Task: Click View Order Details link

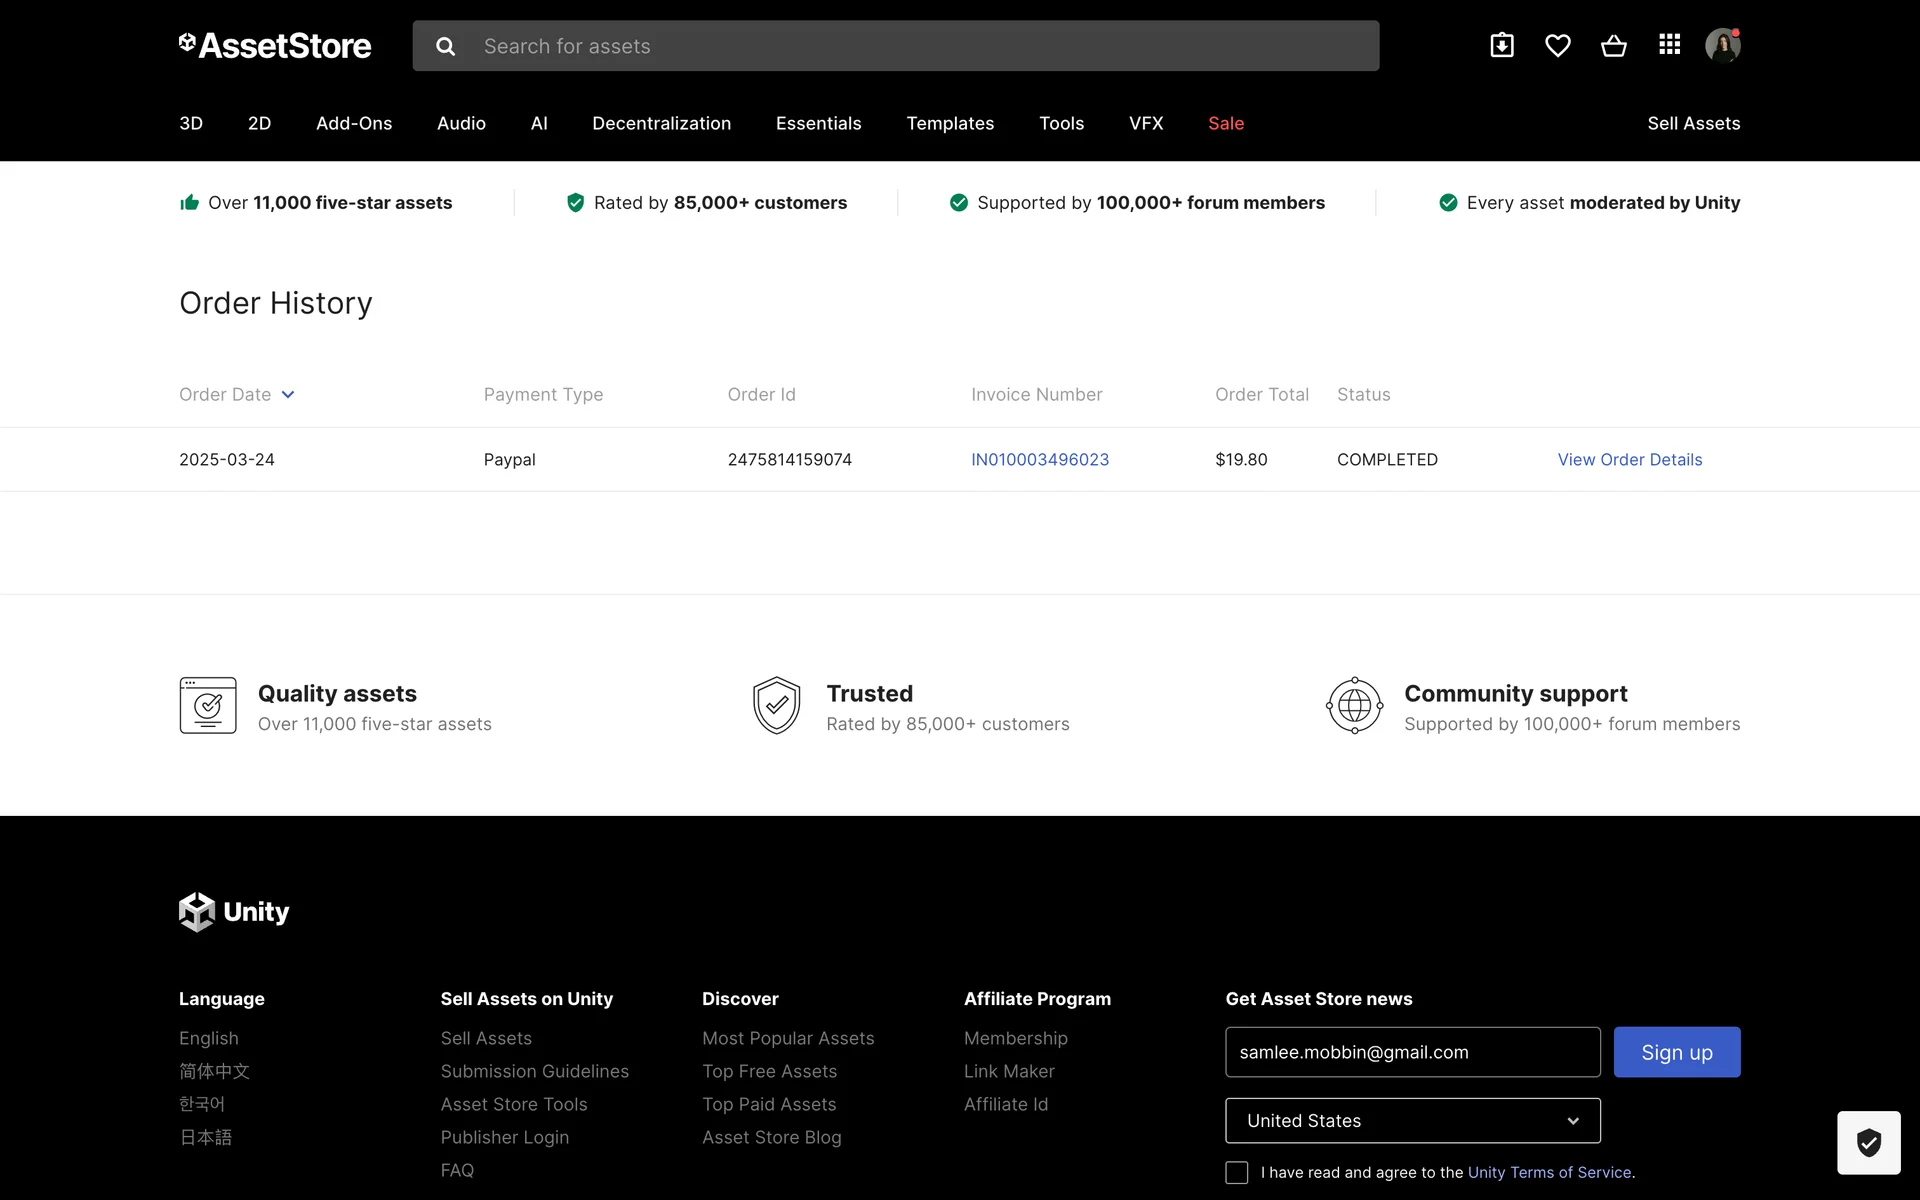Action: (1629, 459)
